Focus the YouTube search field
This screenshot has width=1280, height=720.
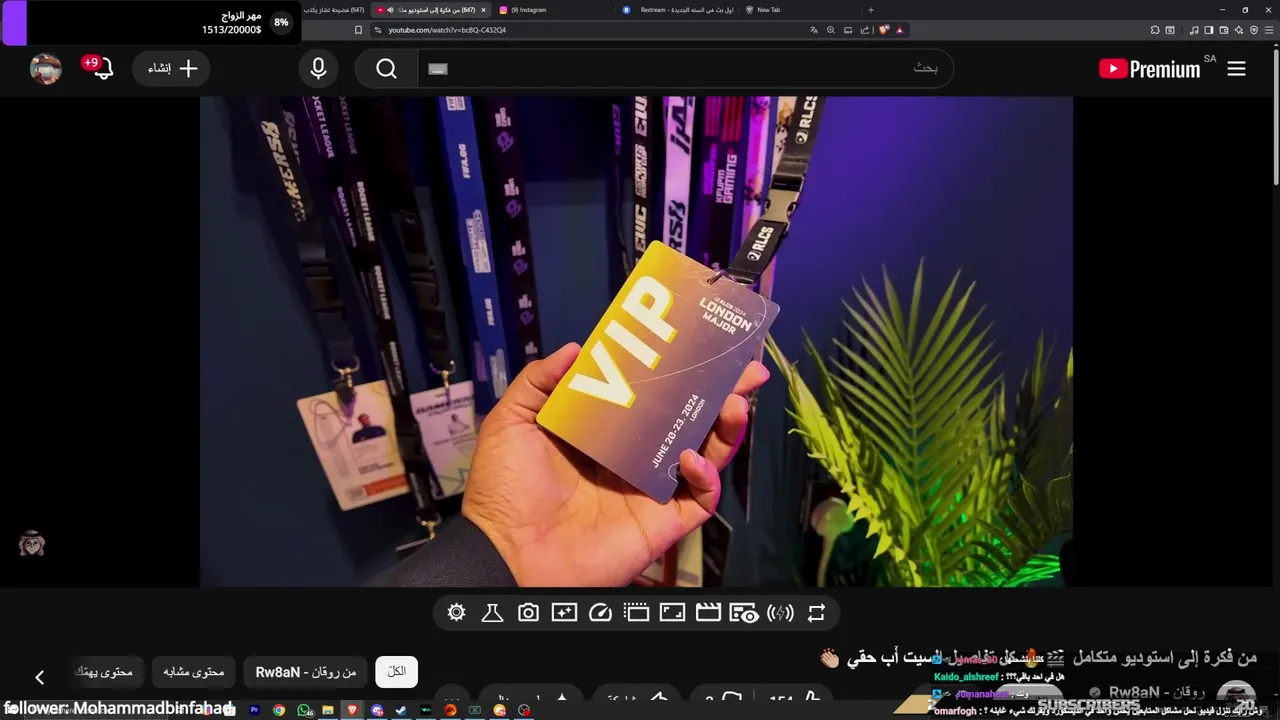click(685, 68)
